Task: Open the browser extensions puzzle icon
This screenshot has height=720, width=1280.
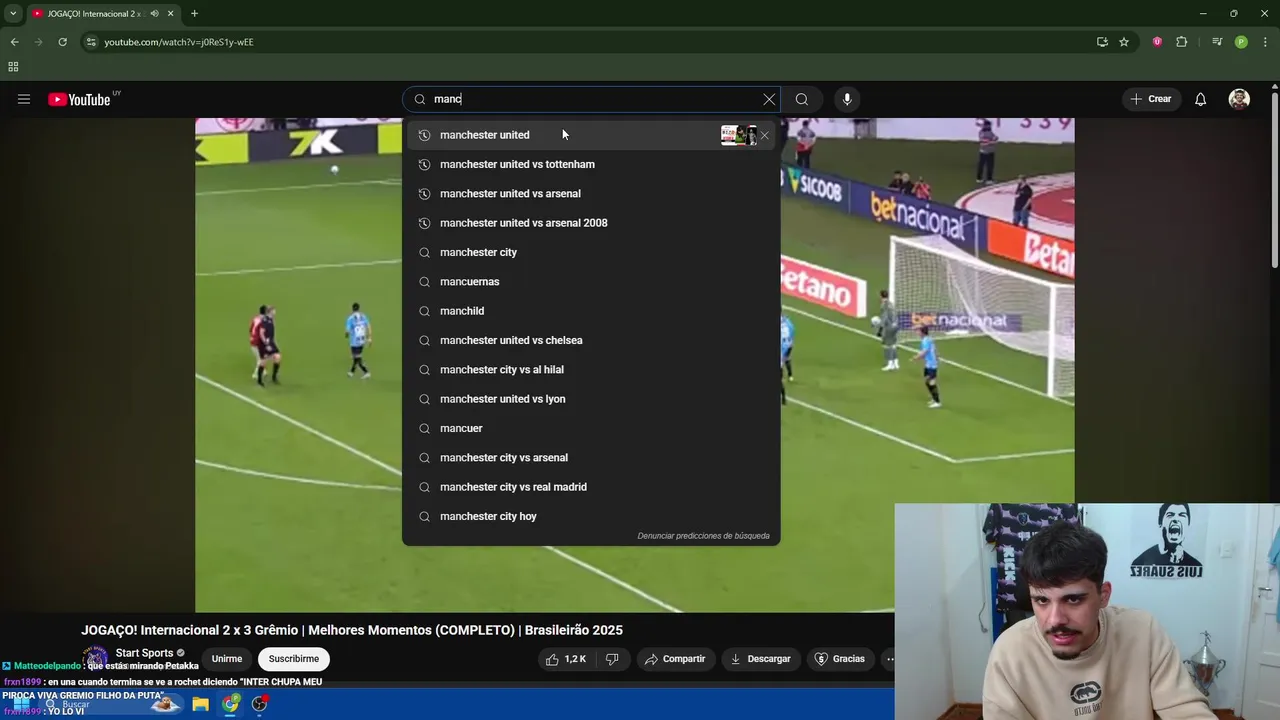Action: pyautogui.click(x=1182, y=42)
